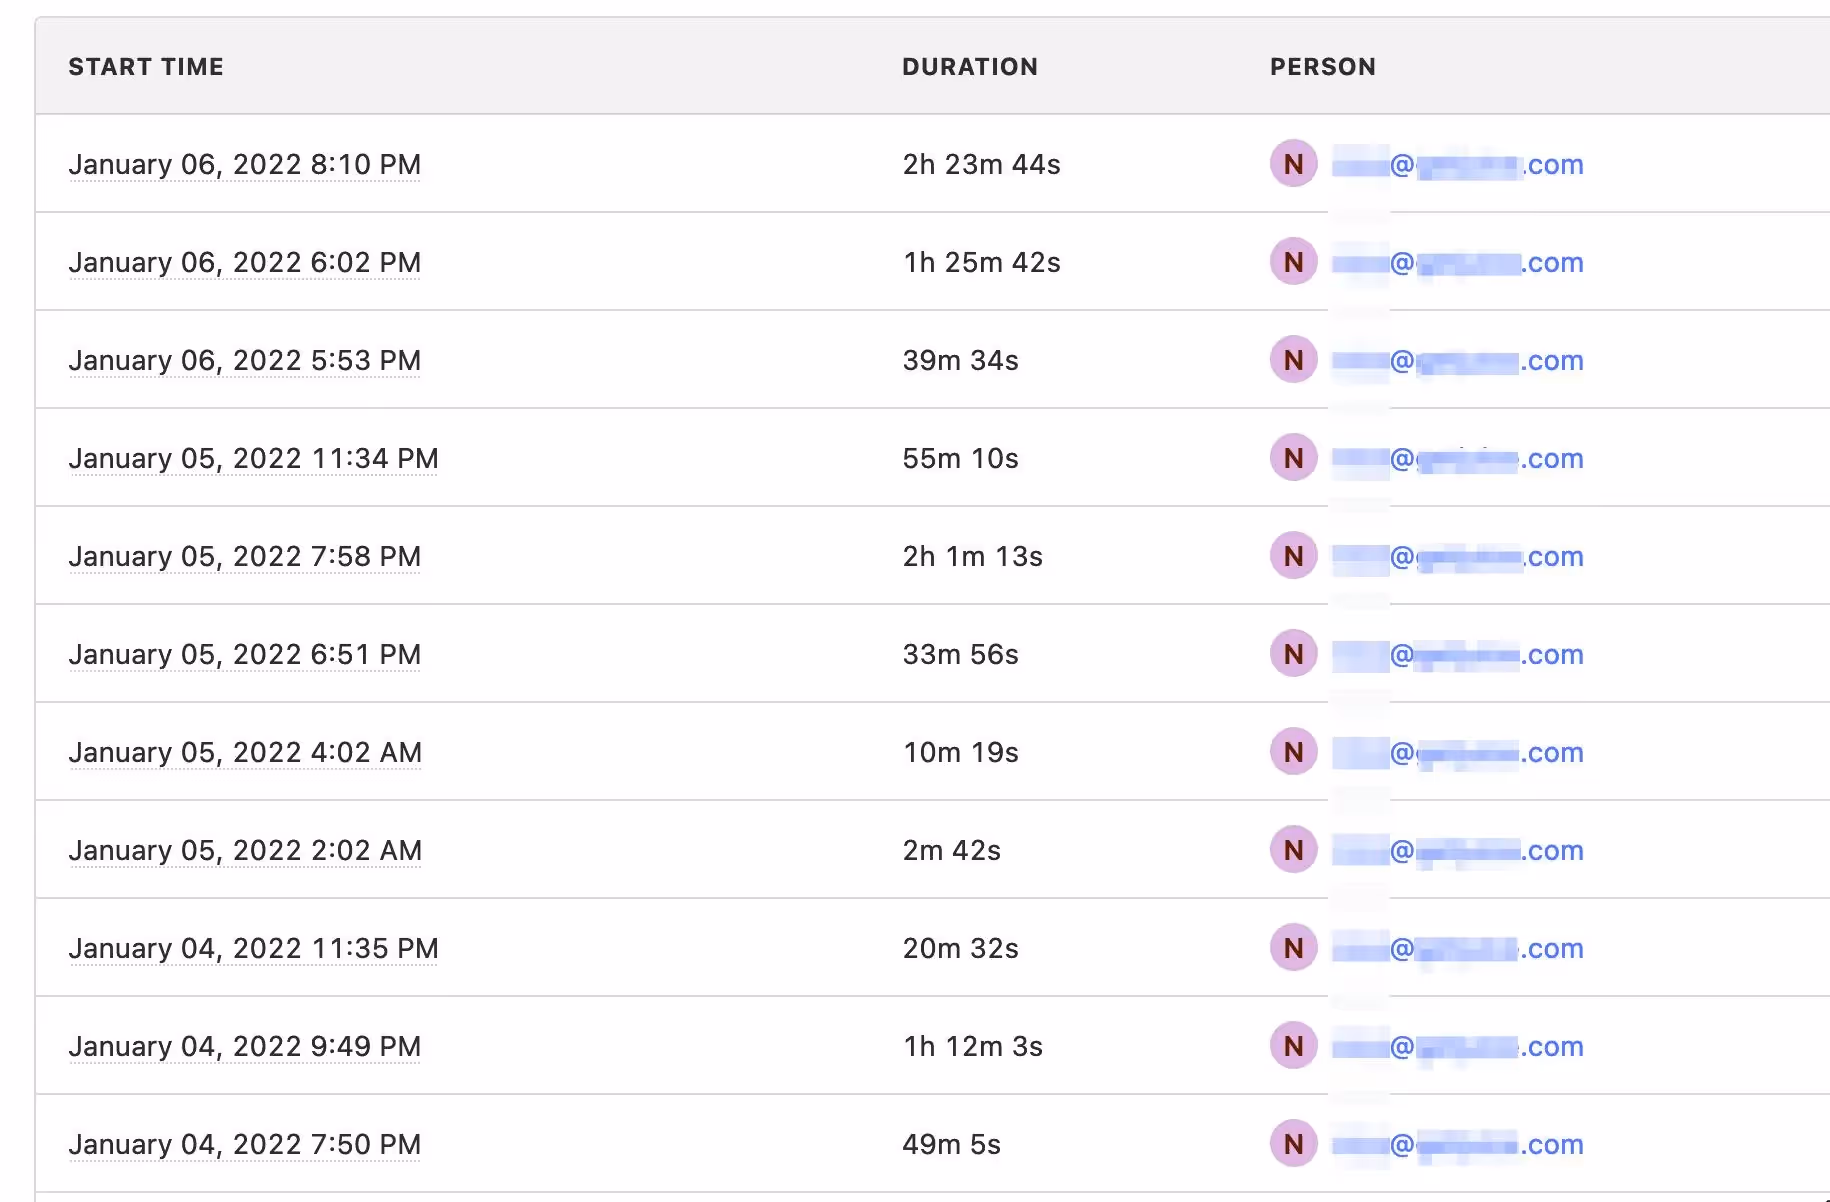Open the January 05, 2022 11:34 PM session
The height and width of the screenshot is (1202, 1830).
pyautogui.click(x=253, y=458)
